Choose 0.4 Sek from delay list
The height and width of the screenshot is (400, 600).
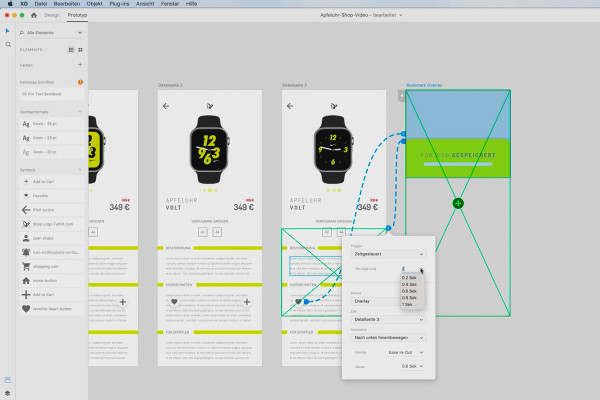click(x=409, y=284)
